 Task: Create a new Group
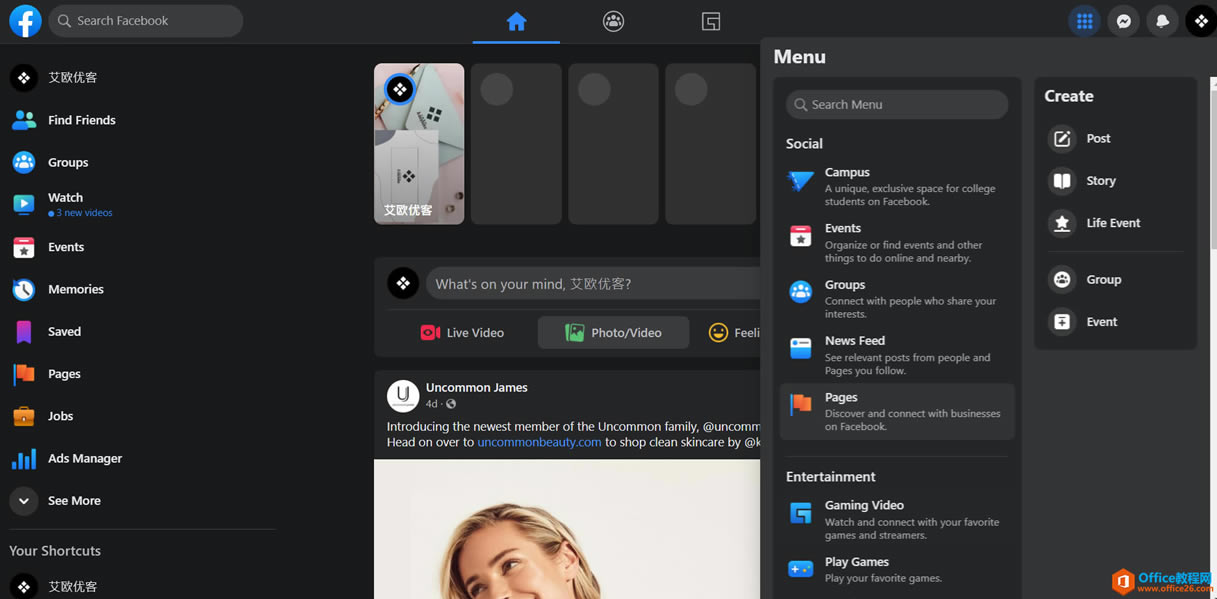(x=1115, y=280)
